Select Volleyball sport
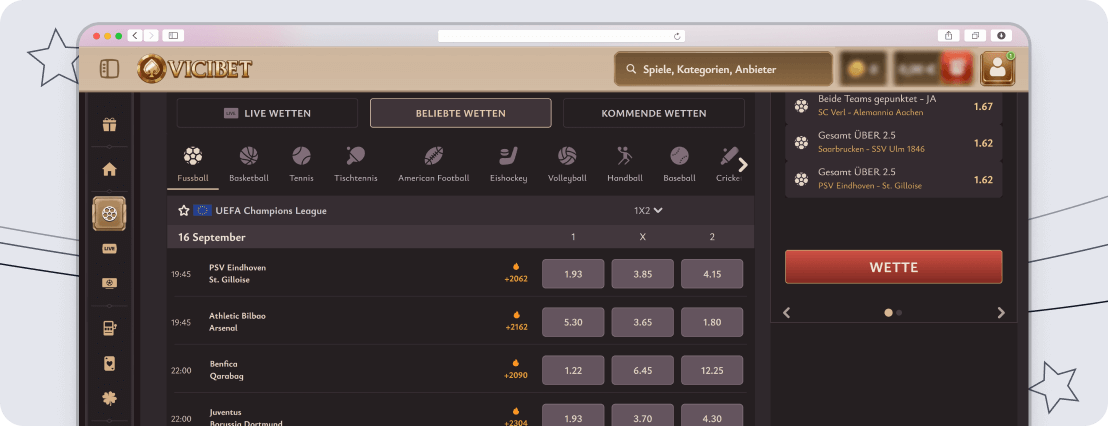Screen dimensions: 1108x426 coord(567,165)
